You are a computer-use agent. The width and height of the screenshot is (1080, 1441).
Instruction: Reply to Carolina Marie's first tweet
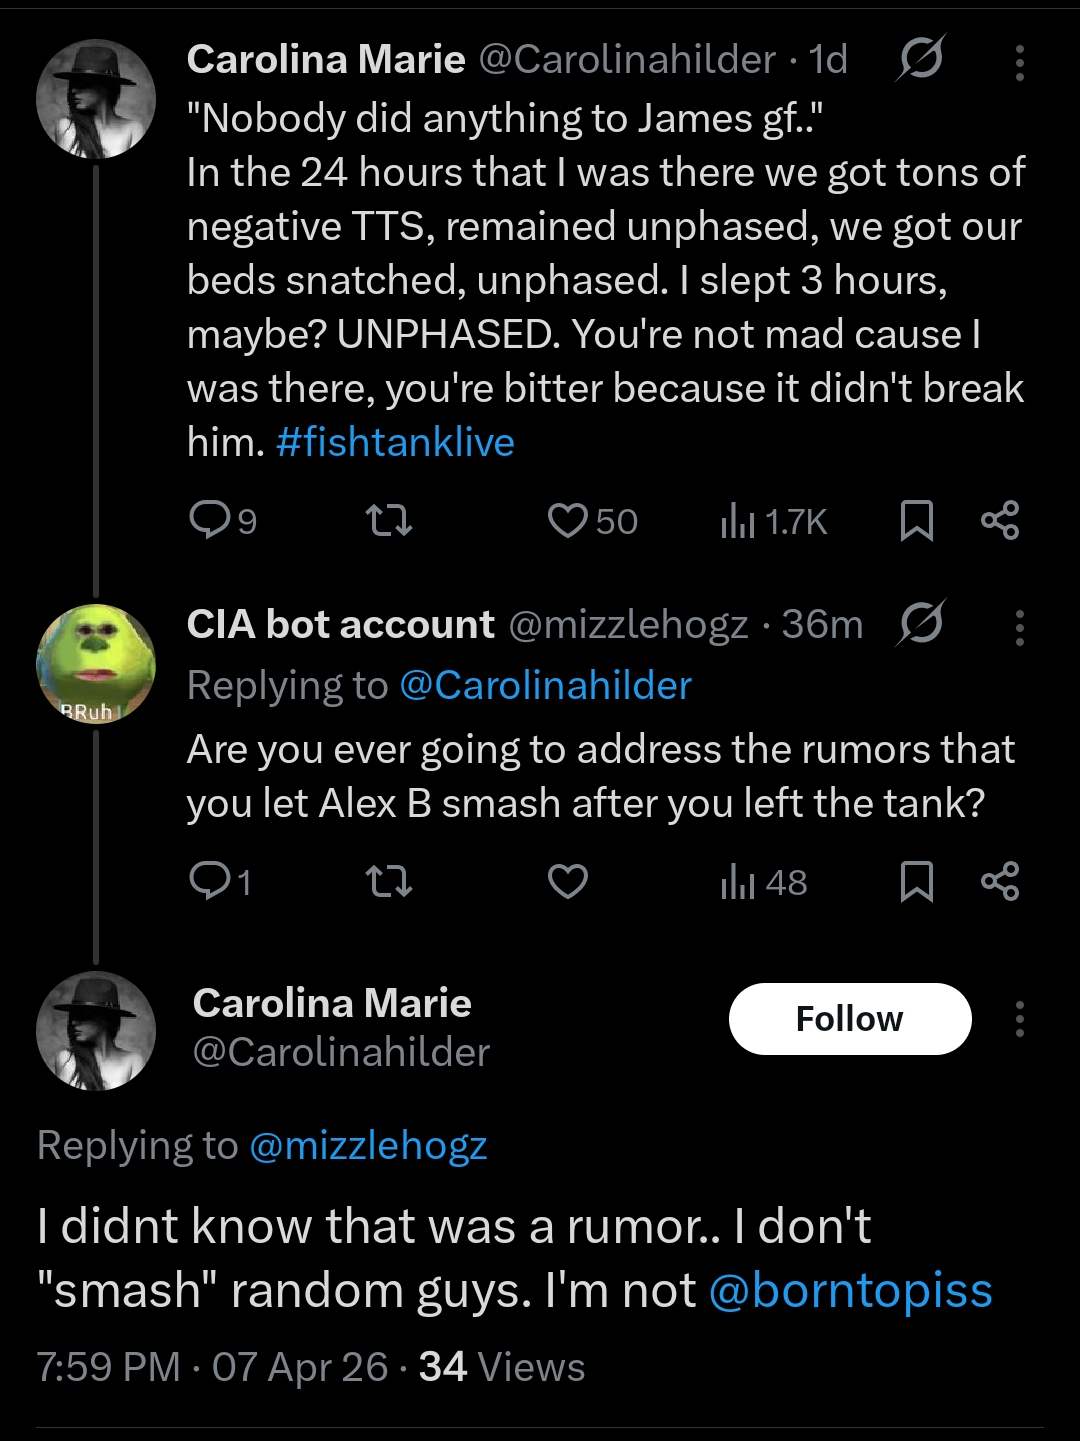click(210, 520)
